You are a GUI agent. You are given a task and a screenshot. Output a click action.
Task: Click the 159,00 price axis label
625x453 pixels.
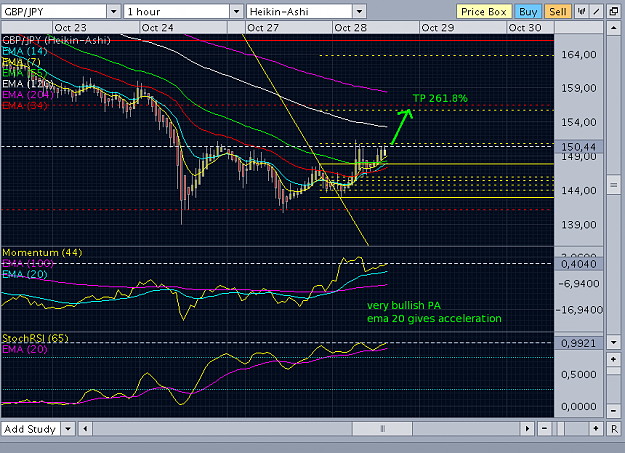[x=579, y=88]
